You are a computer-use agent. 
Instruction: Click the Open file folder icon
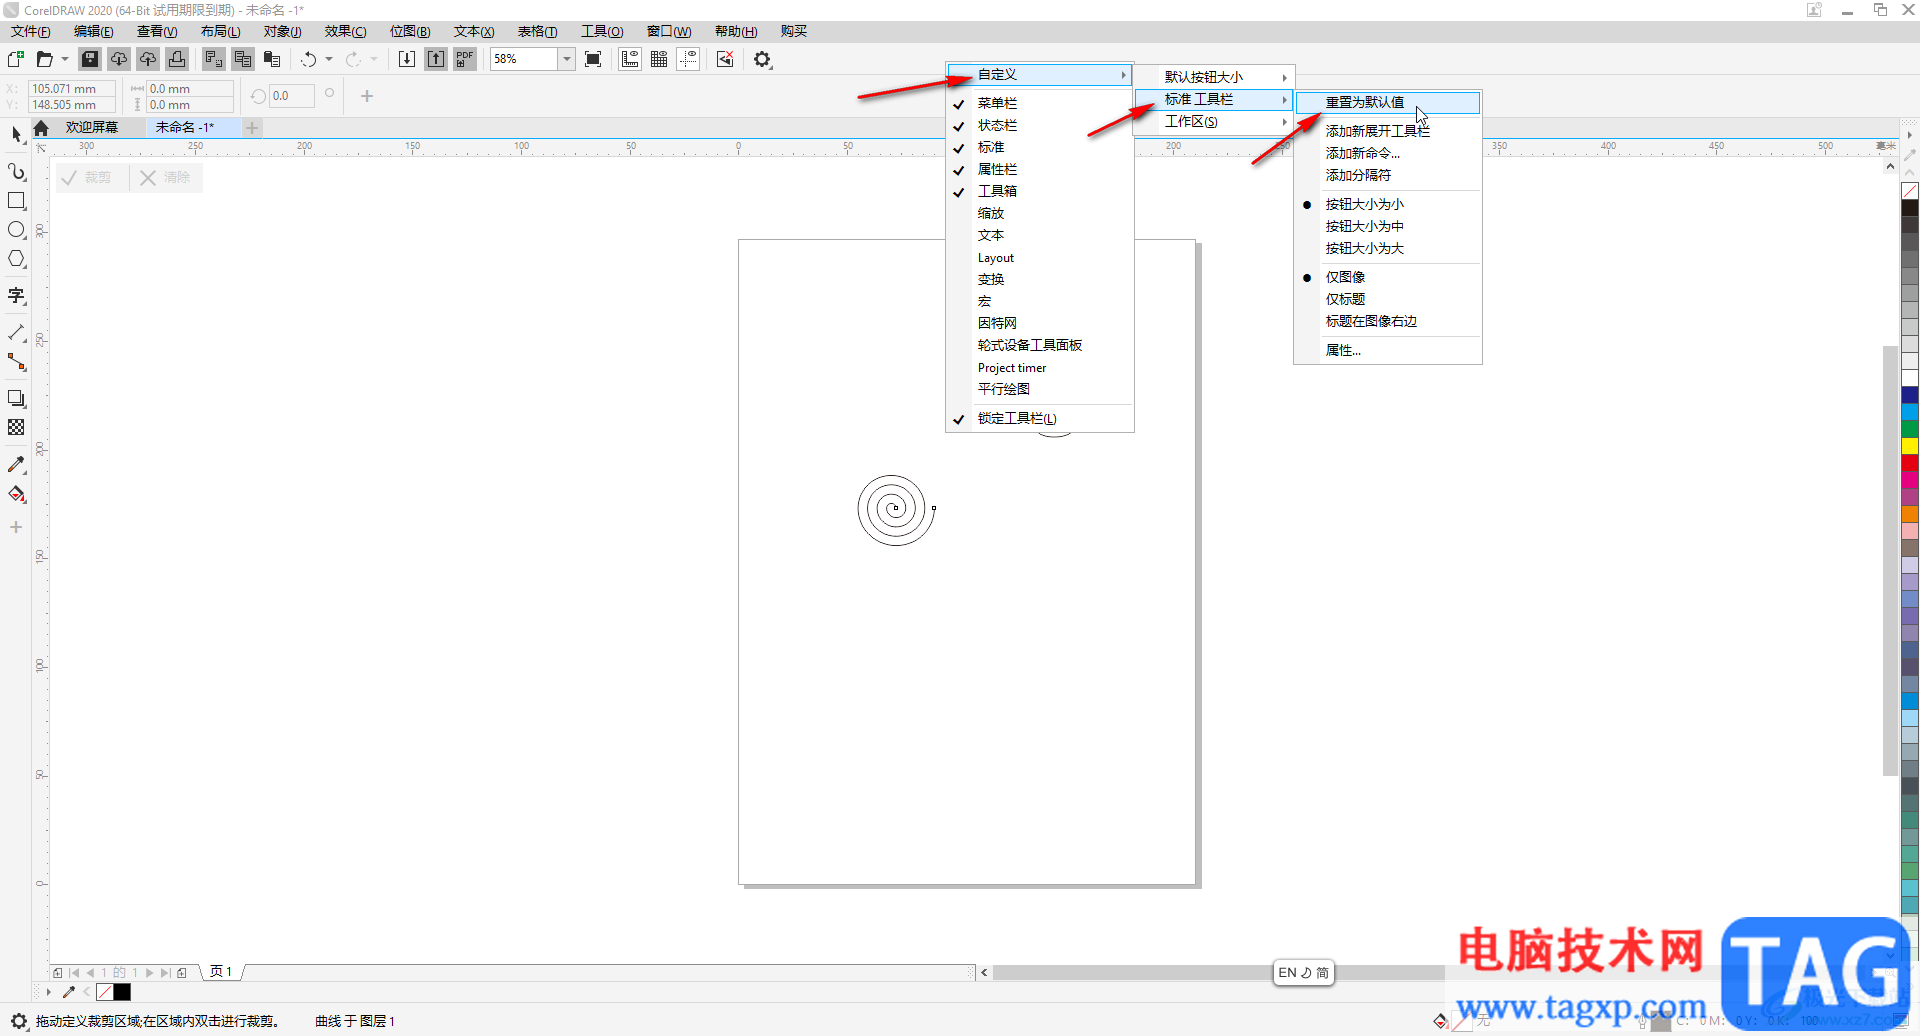tap(44, 59)
